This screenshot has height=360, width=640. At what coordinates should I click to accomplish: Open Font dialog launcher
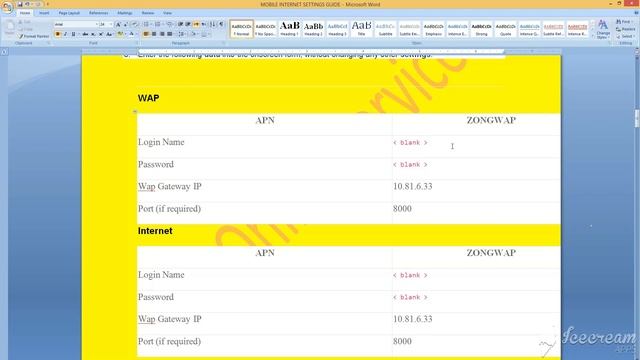138,43
